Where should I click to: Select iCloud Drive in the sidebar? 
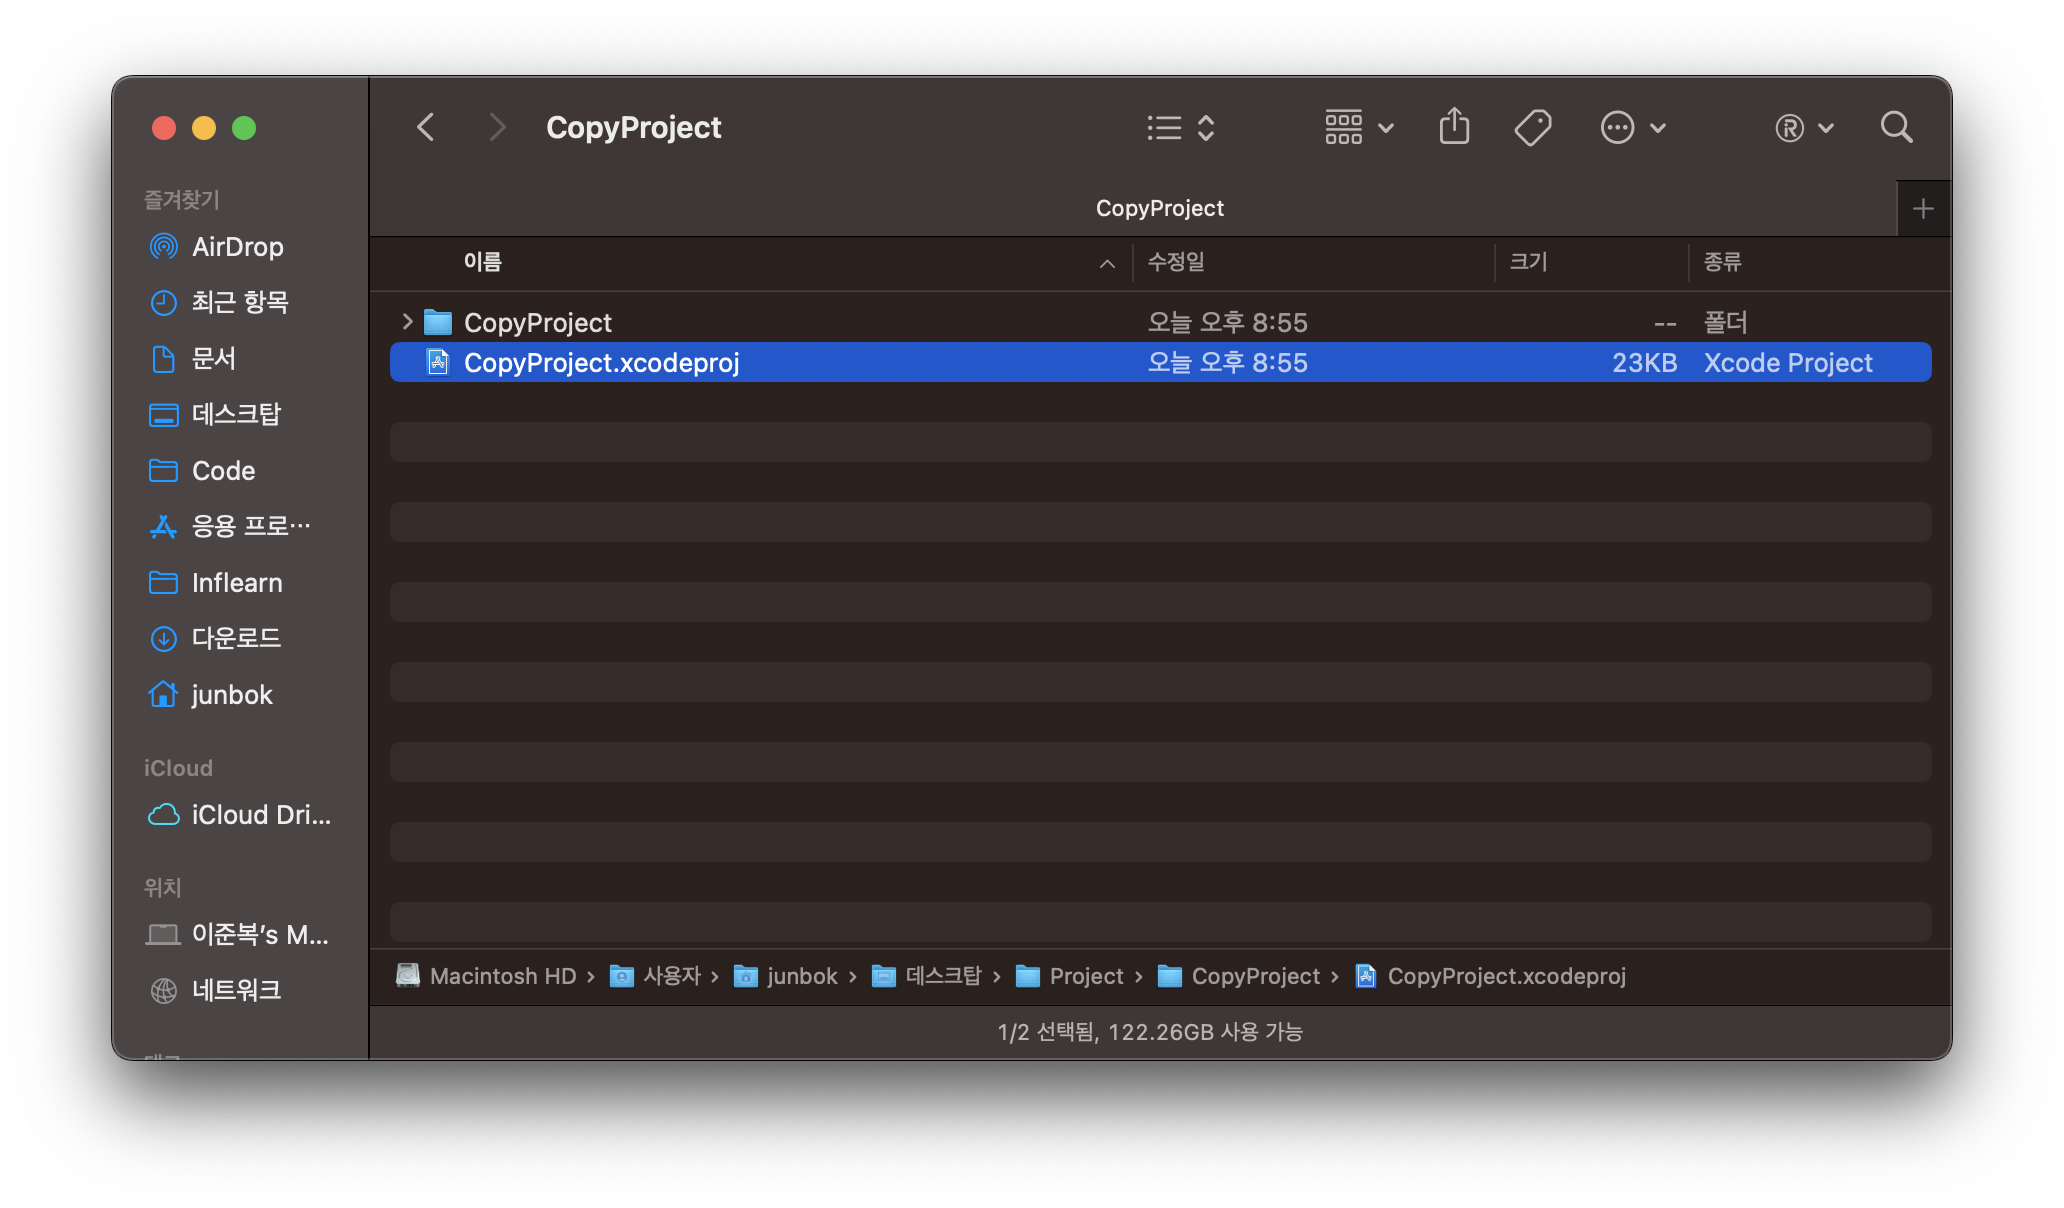click(260, 814)
